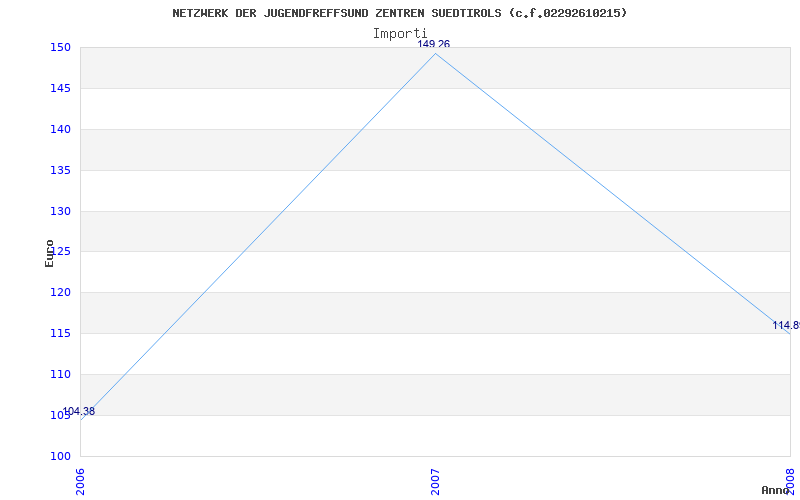
Task: Click the 2007 peak data point on line
Action: (x=435, y=54)
